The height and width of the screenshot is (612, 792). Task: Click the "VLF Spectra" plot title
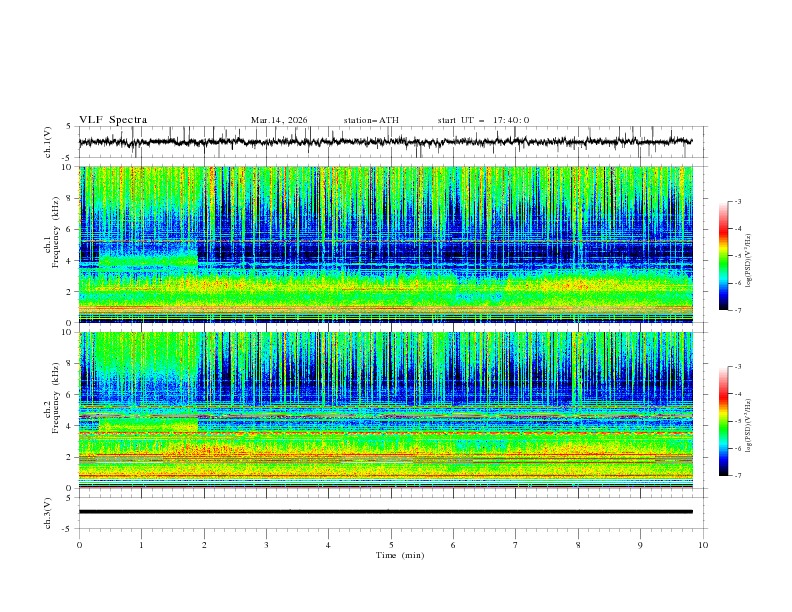[x=113, y=120]
